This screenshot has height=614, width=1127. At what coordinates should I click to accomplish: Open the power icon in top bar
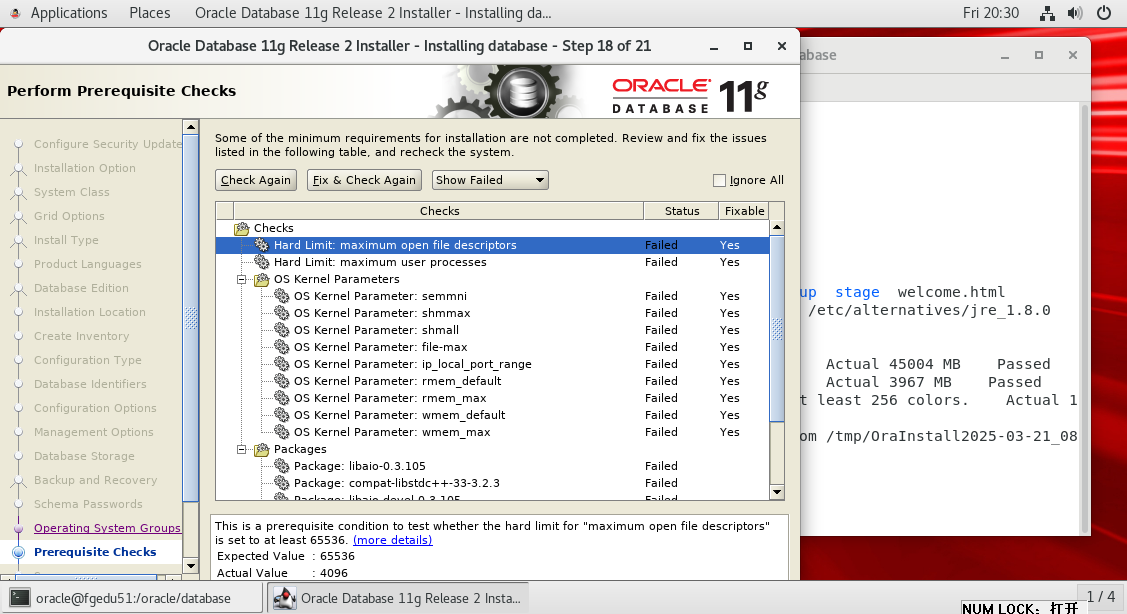coord(1104,13)
